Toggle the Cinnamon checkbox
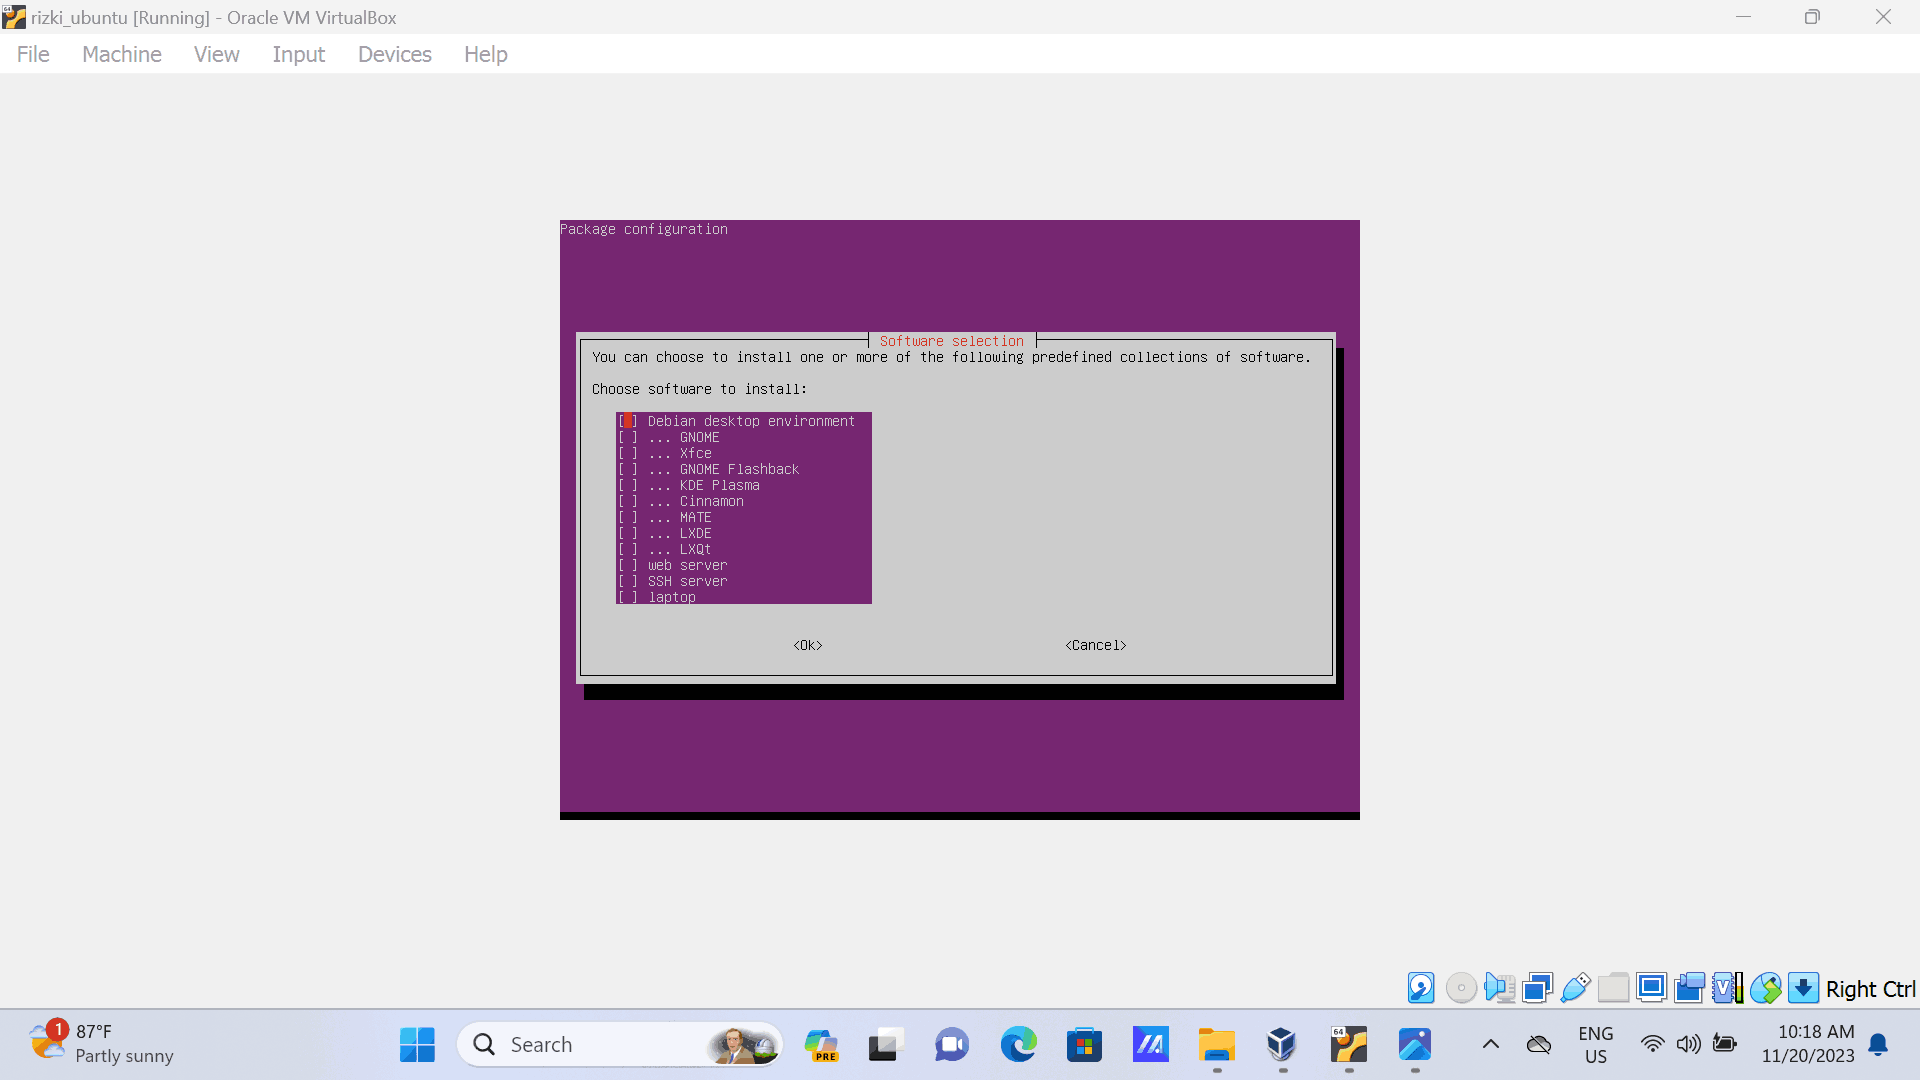Screen dimensions: 1920x1080 (628, 501)
